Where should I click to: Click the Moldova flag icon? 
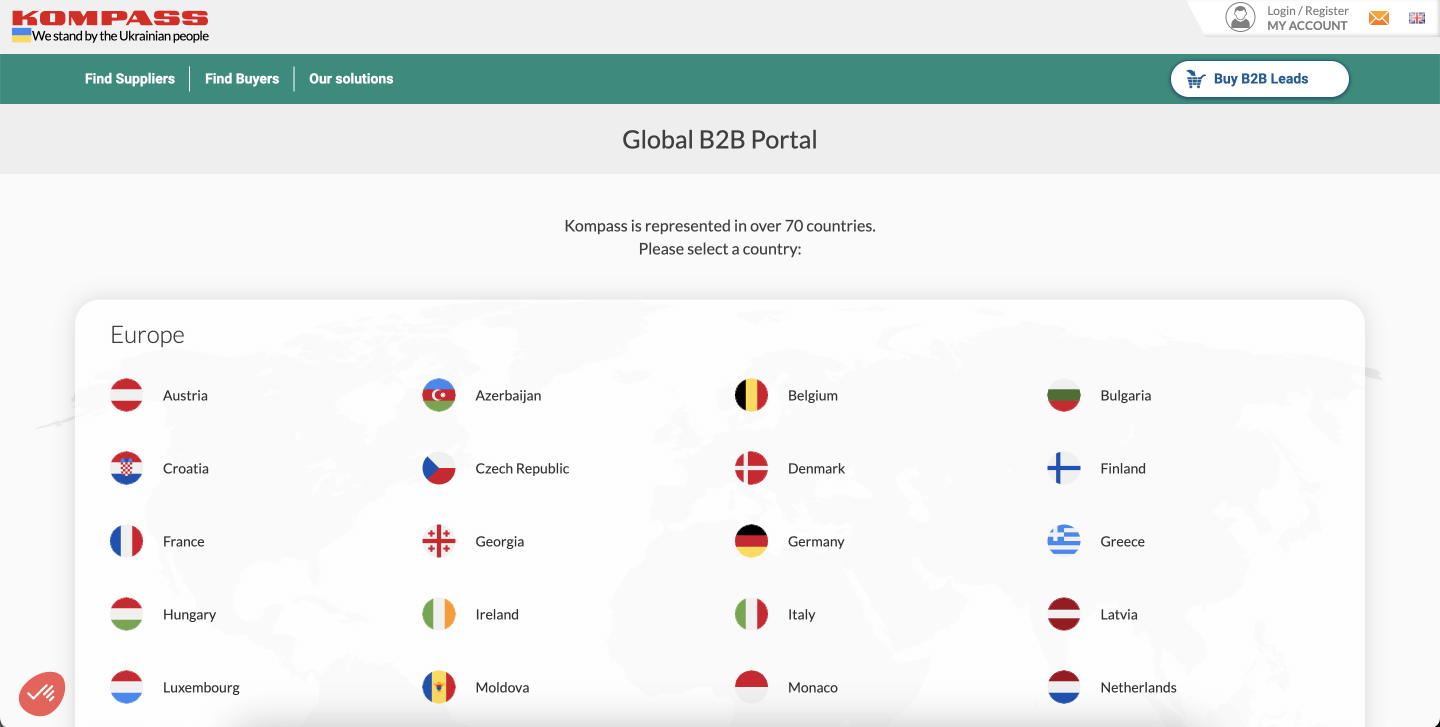tap(439, 687)
